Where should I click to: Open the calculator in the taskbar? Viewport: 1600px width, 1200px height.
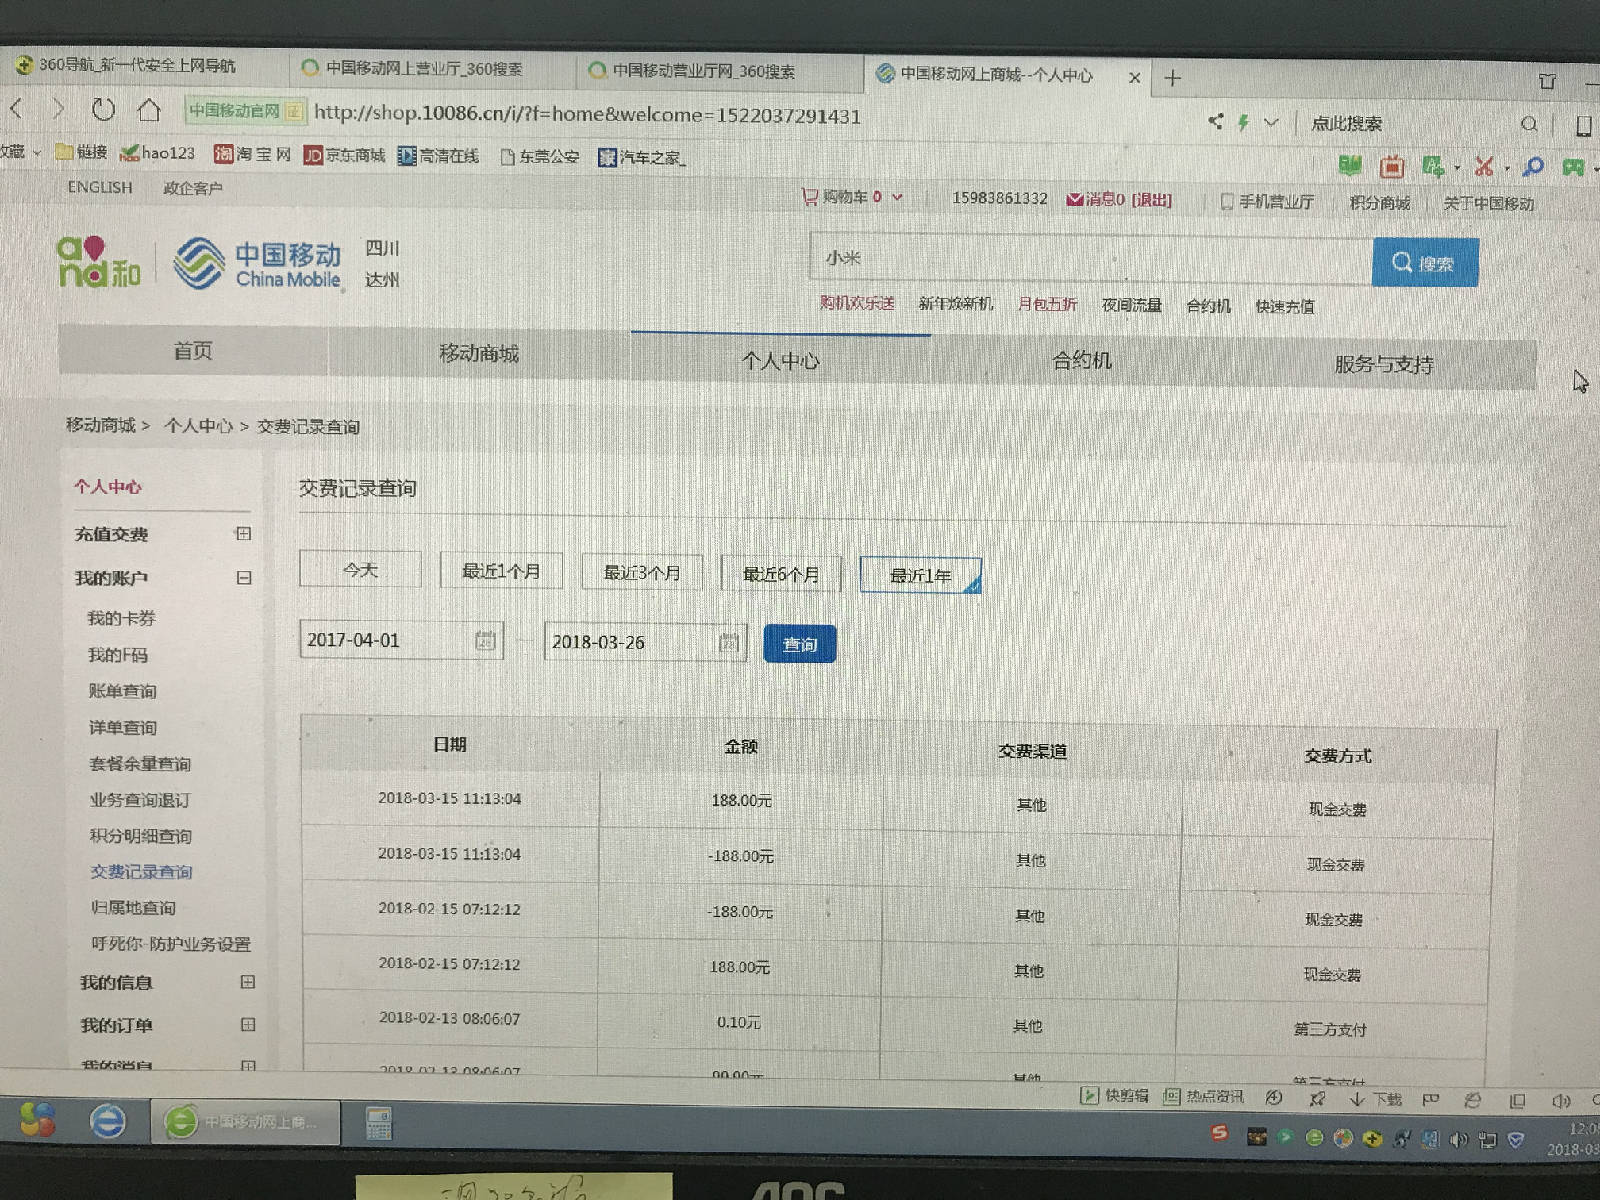378,1123
